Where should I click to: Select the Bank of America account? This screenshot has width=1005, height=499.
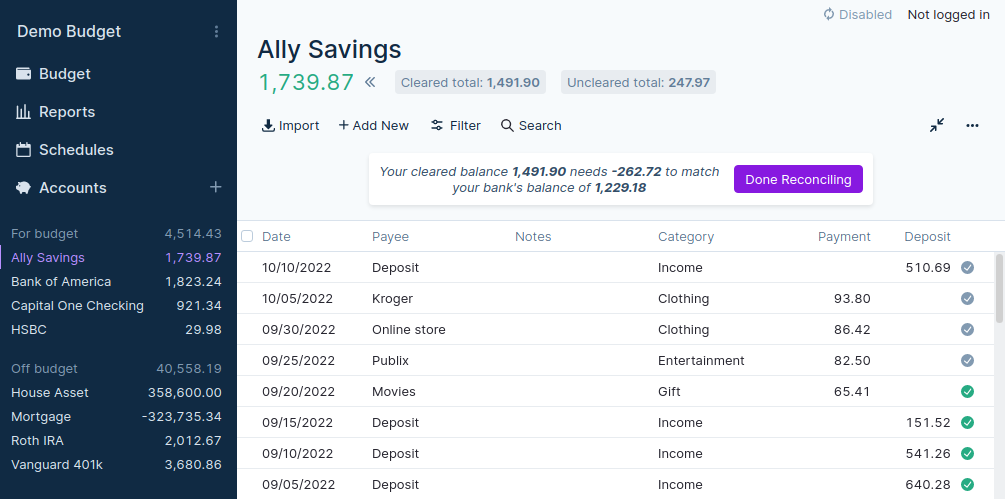(61, 282)
